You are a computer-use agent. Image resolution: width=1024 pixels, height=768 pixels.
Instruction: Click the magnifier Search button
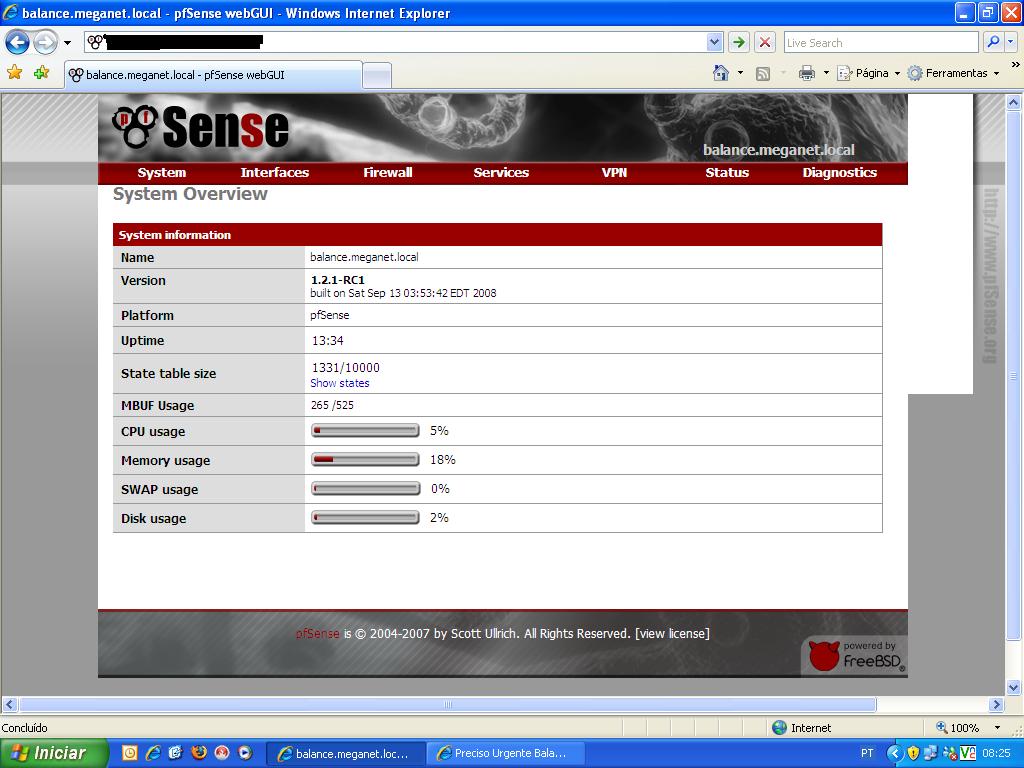point(993,42)
